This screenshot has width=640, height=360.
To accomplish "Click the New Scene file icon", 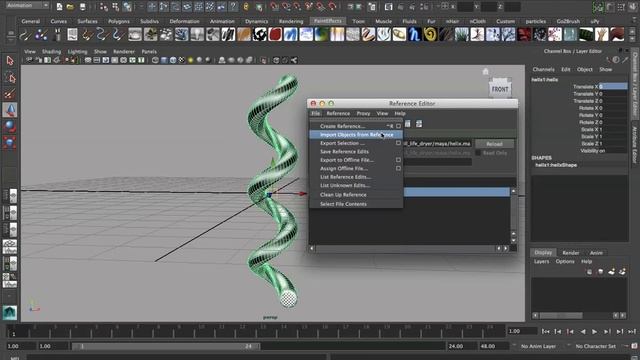I will [60, 7].
